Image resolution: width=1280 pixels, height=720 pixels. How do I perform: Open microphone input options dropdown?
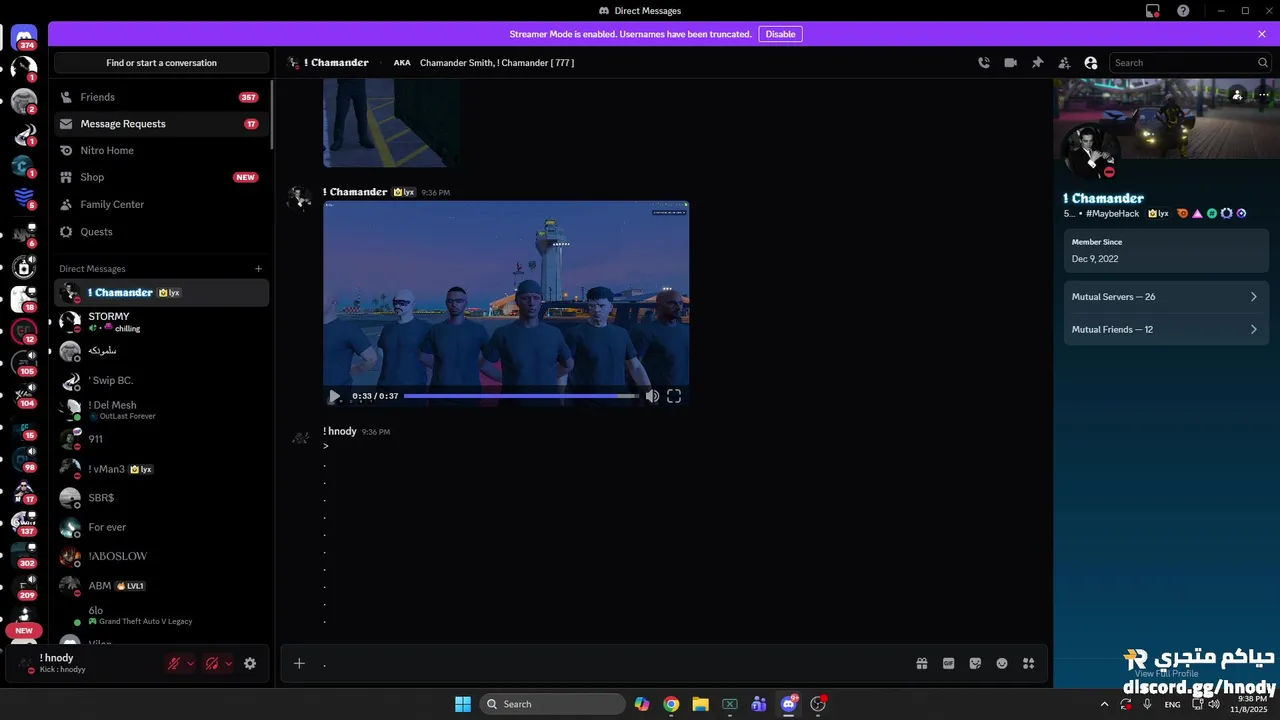click(191, 663)
